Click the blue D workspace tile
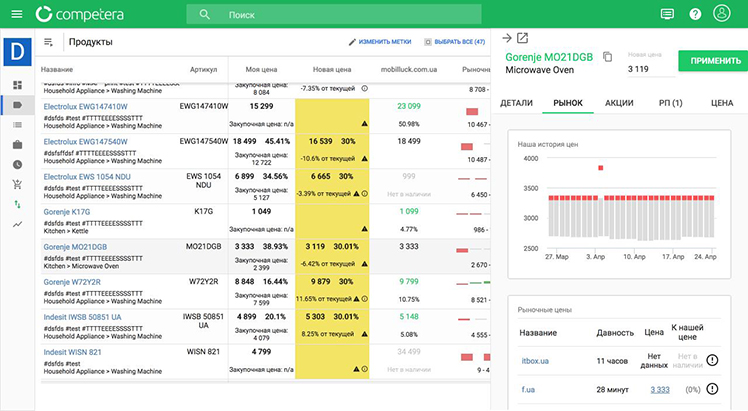748x411 pixels. pos(18,51)
